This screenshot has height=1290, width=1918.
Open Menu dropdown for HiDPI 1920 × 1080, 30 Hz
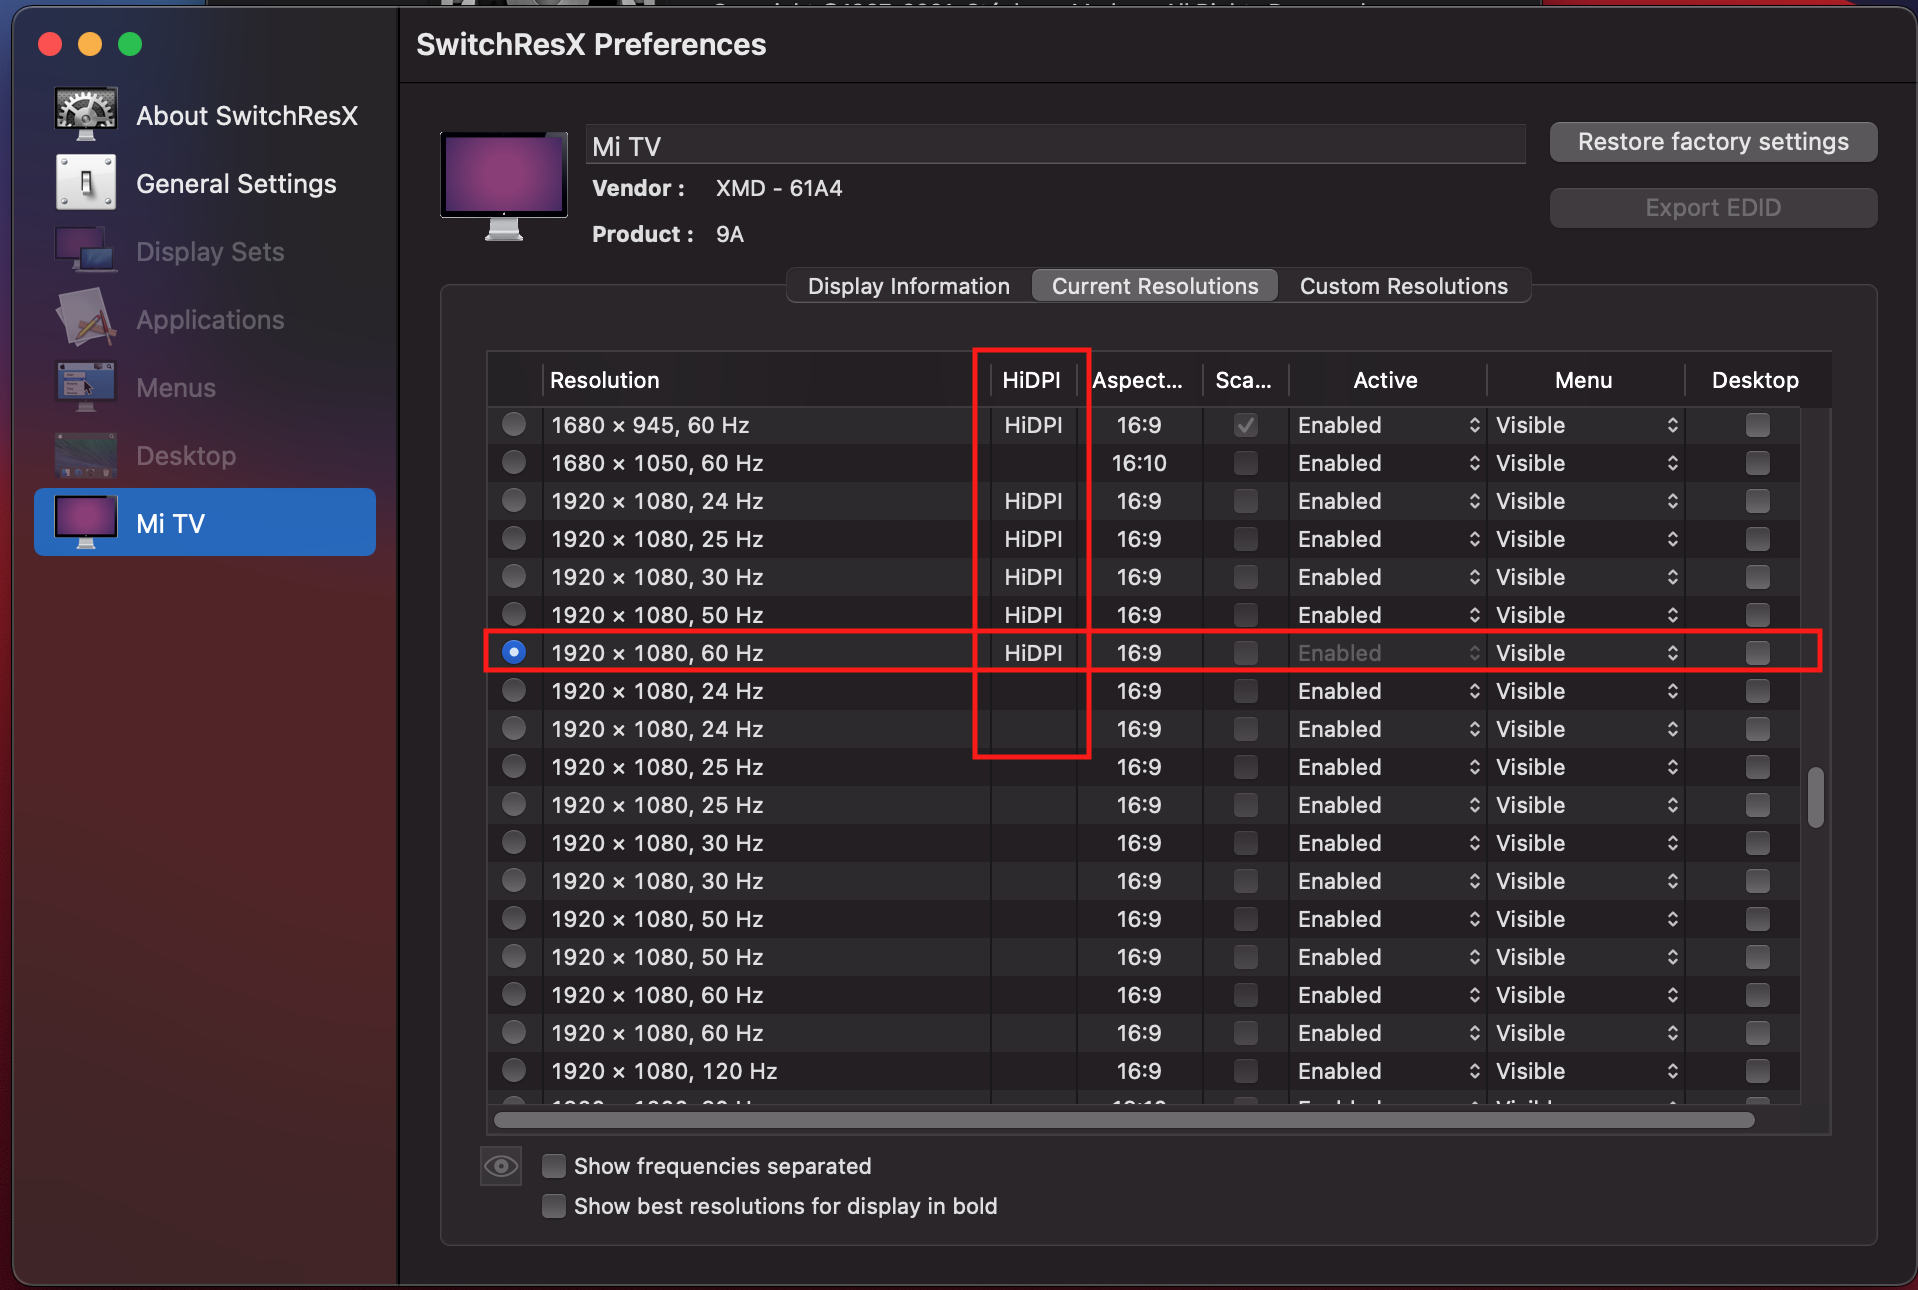point(1586,577)
